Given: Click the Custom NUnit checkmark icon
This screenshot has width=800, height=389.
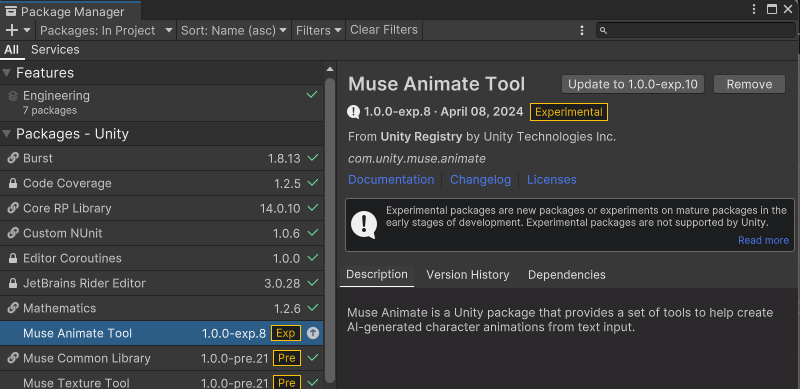Looking at the screenshot, I should 313,233.
